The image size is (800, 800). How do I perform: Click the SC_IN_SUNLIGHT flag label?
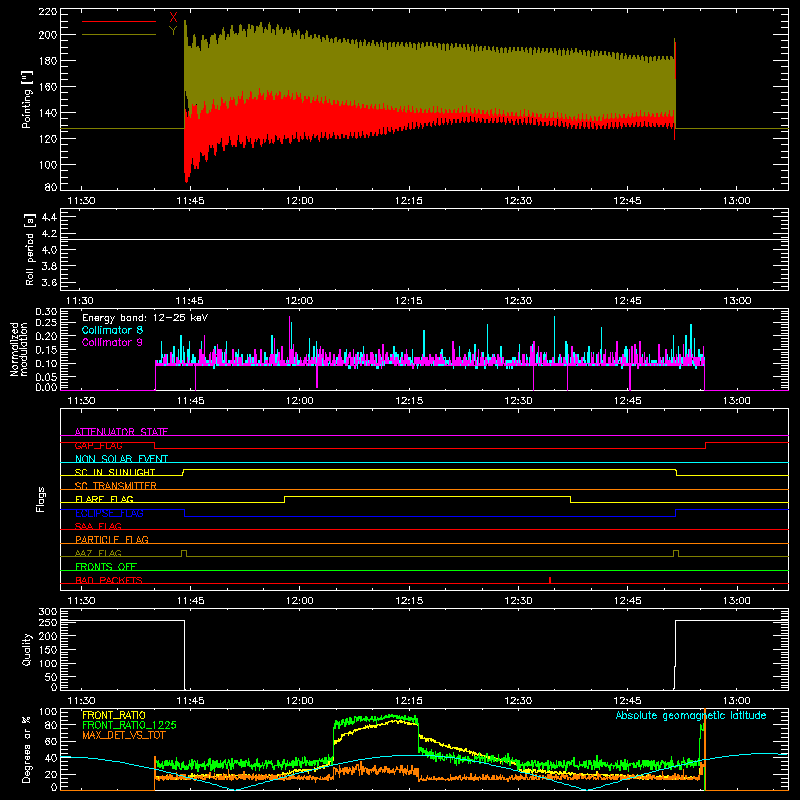(115, 472)
